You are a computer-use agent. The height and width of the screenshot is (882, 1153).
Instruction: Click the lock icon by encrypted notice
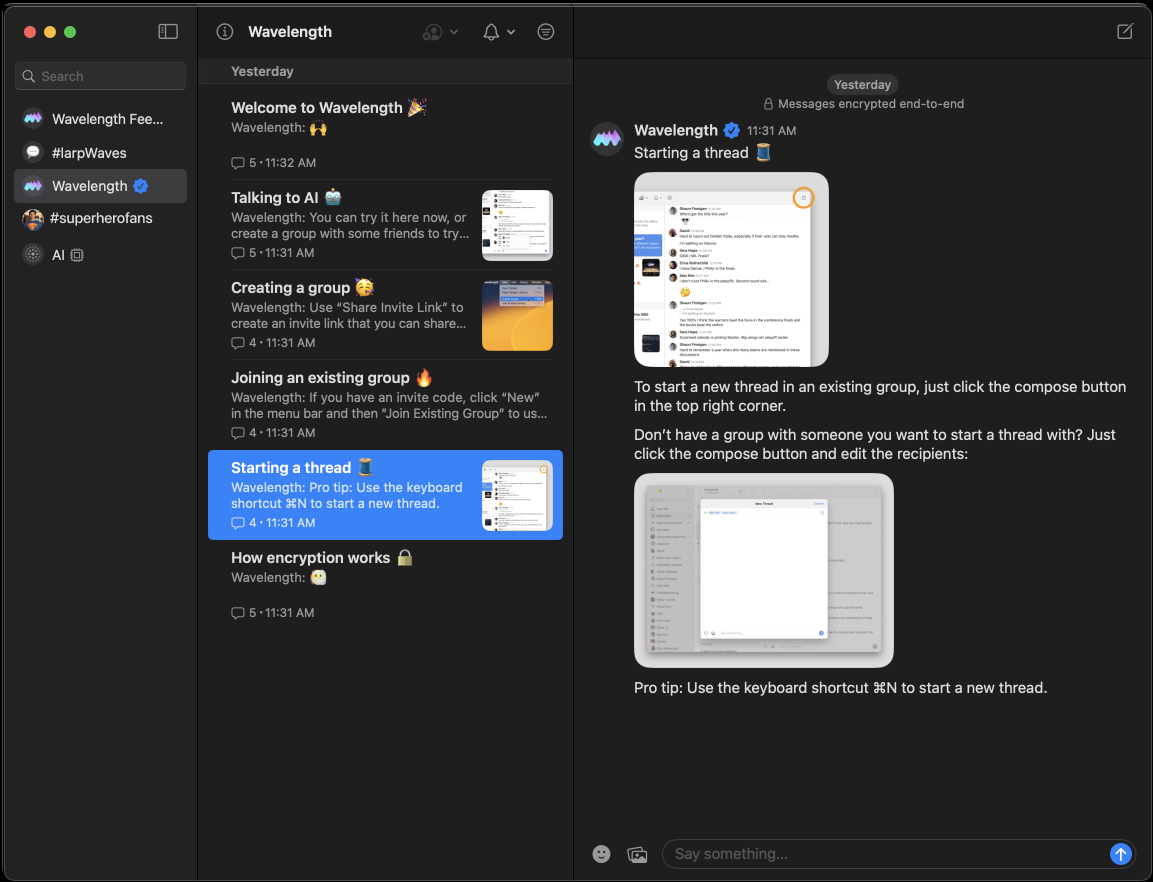click(768, 104)
